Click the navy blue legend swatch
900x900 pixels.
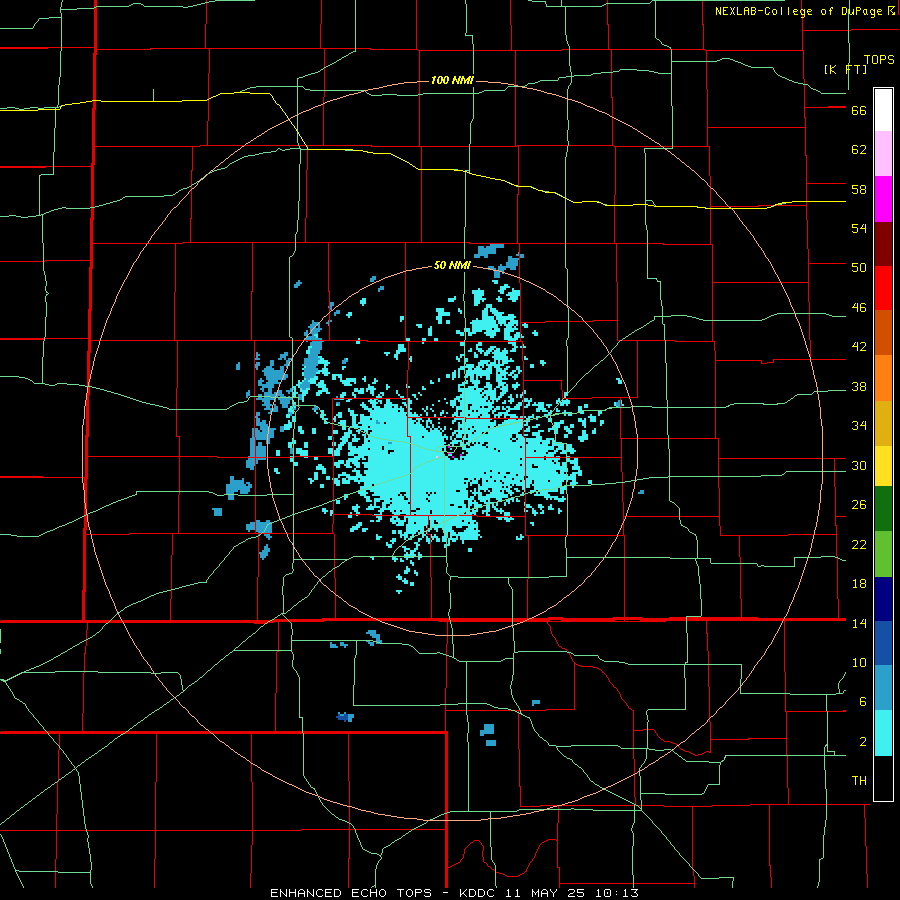pos(883,599)
